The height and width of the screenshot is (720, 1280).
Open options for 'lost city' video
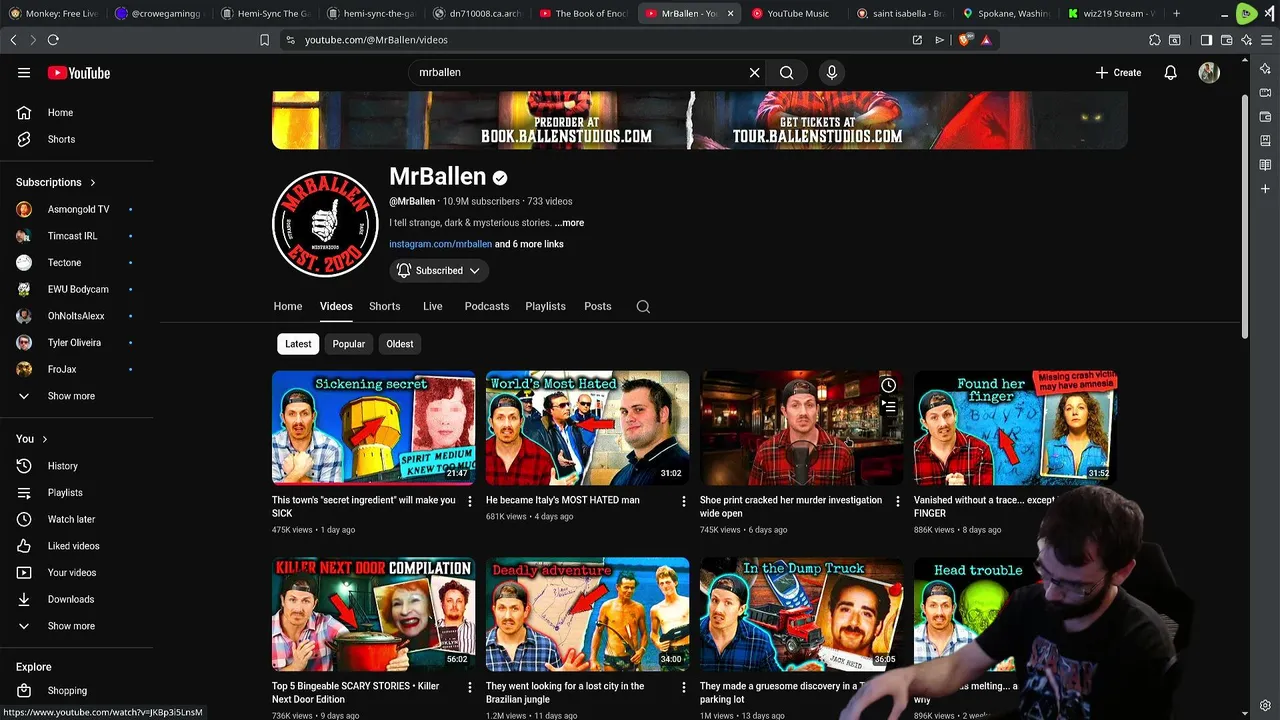[x=684, y=687]
